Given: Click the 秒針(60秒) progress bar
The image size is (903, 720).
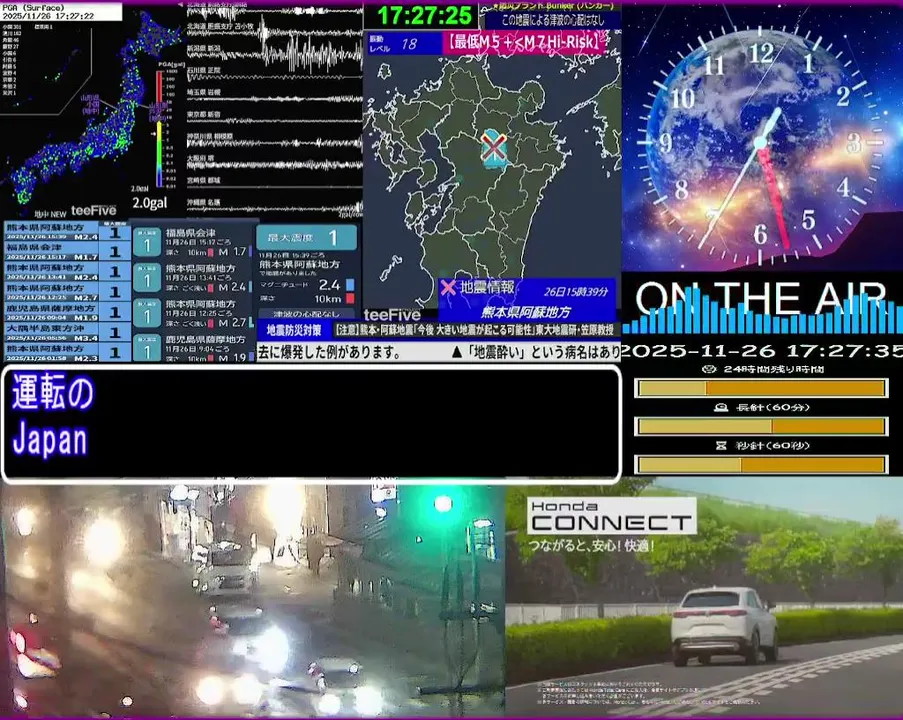Looking at the screenshot, I should (x=761, y=464).
